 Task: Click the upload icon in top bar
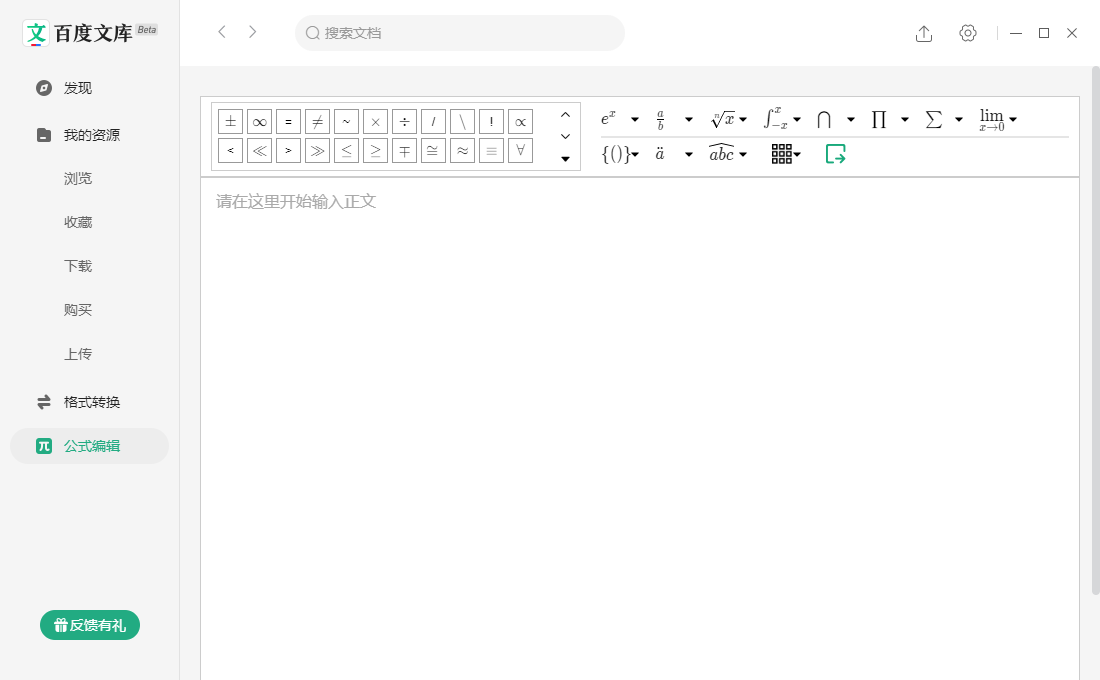click(924, 33)
